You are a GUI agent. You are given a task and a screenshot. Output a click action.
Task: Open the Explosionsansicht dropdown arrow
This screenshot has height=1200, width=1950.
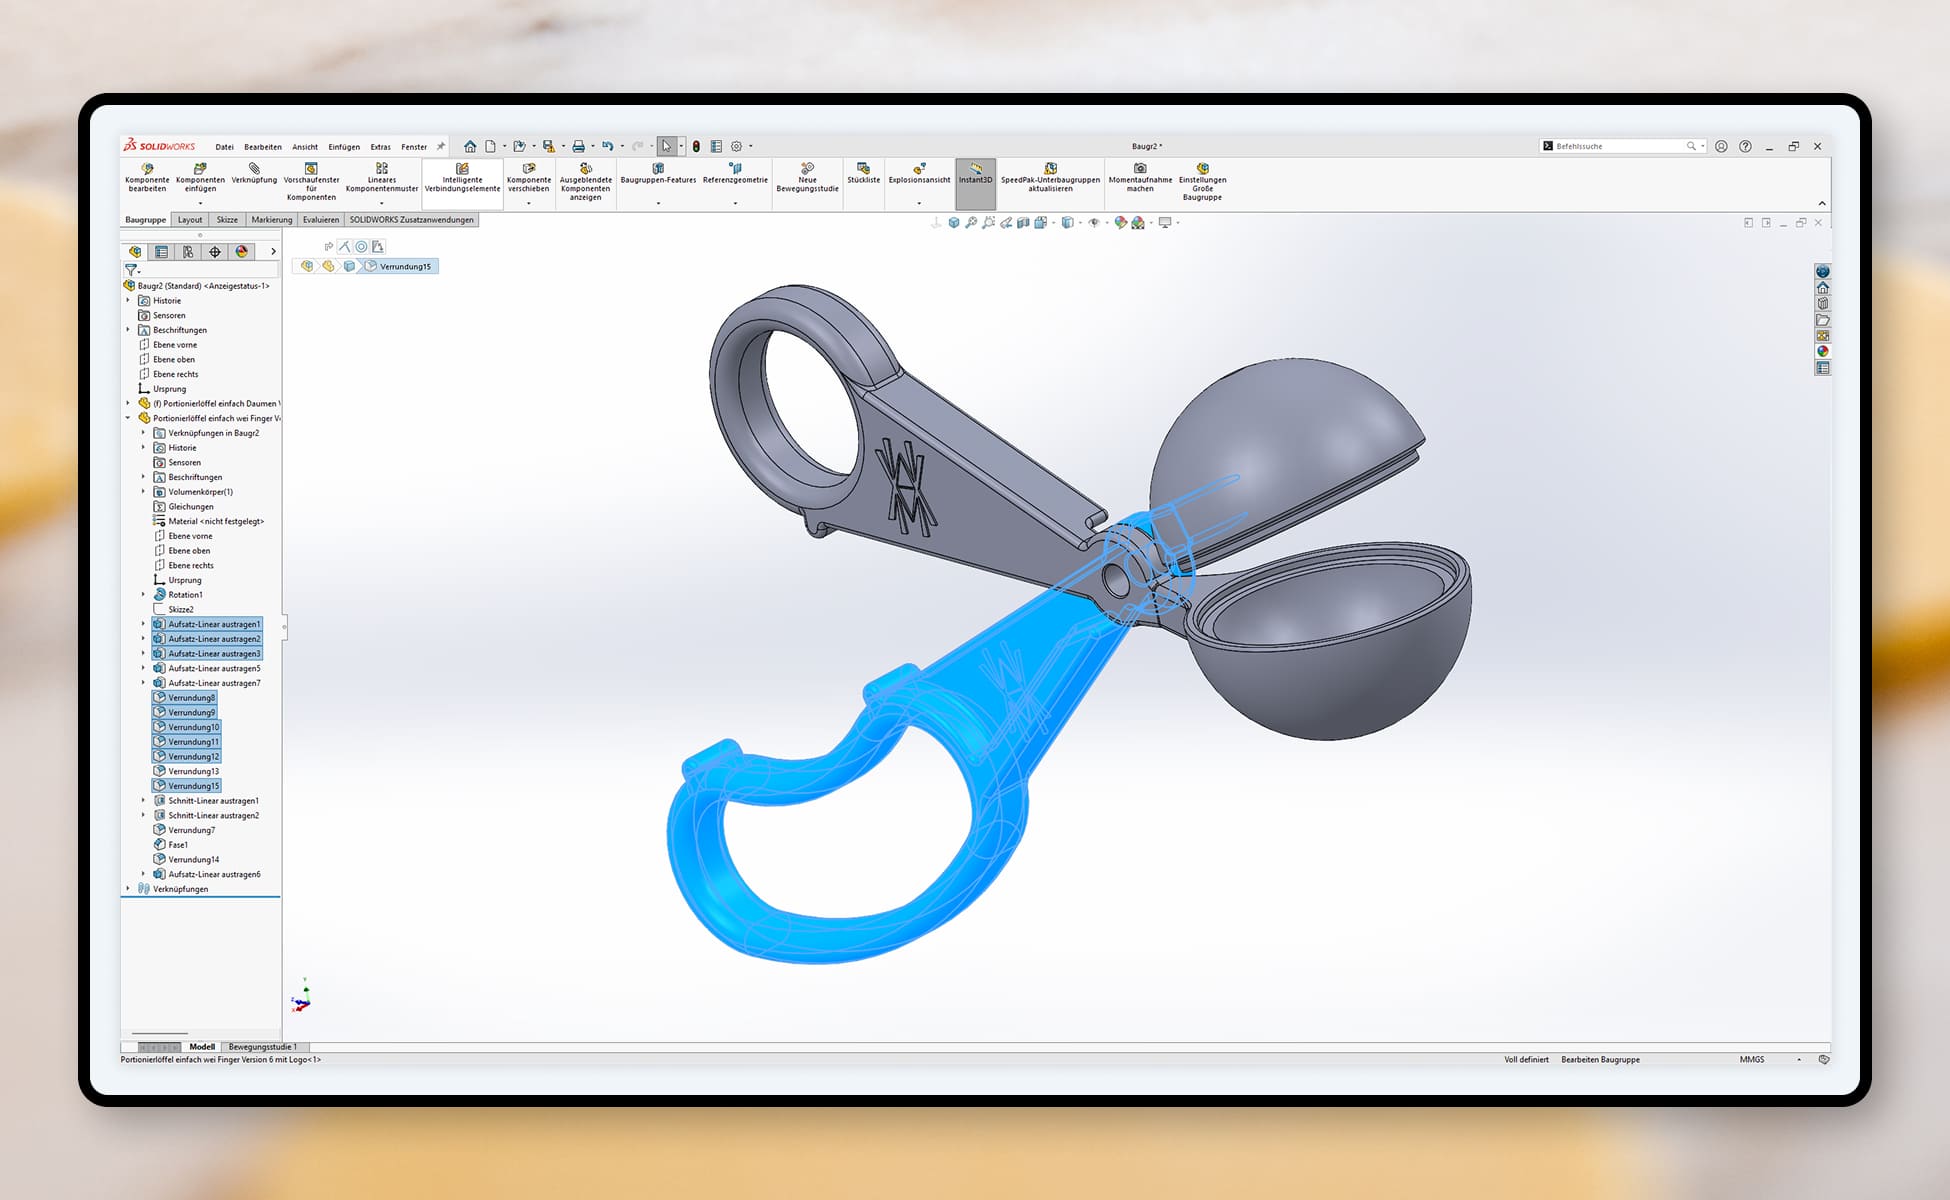coord(919,203)
